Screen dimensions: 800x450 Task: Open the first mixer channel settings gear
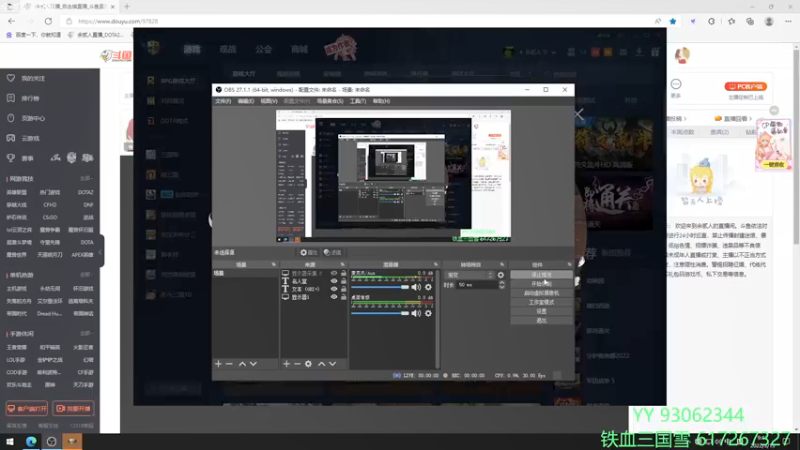click(x=429, y=287)
